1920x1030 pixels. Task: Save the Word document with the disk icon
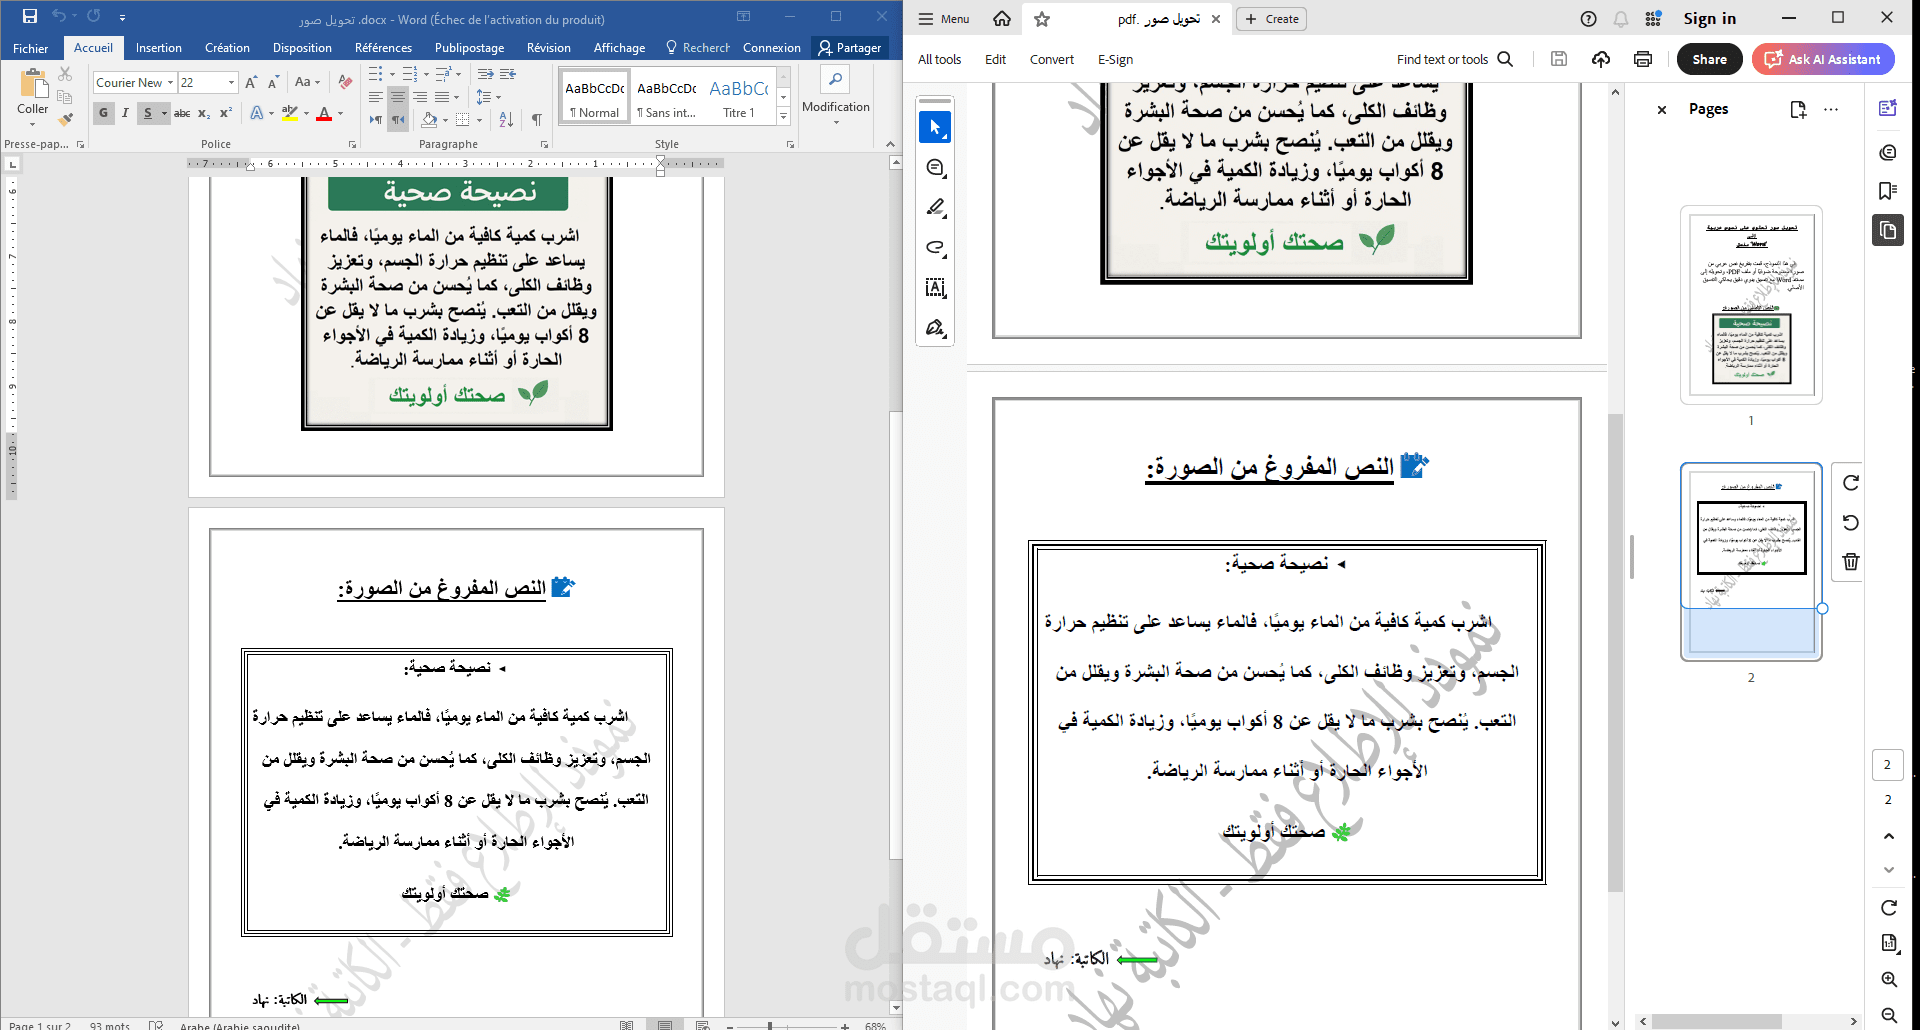coord(30,16)
